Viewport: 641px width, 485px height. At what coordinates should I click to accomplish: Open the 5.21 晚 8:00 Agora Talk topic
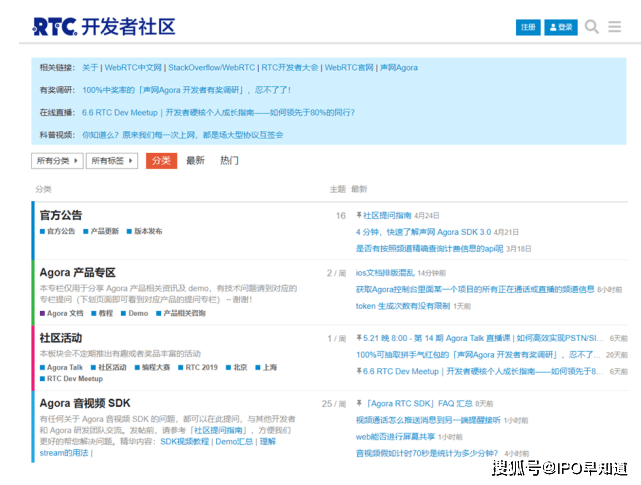point(483,338)
